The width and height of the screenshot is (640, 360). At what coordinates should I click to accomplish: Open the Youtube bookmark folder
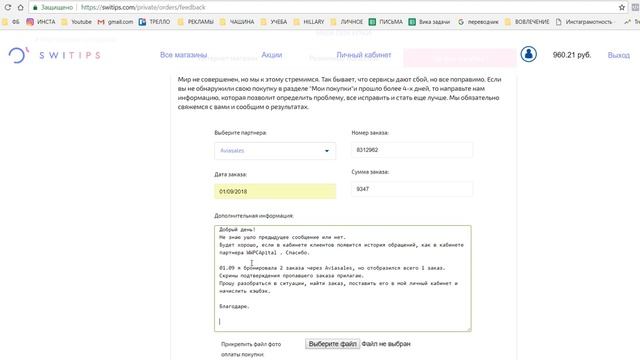(76, 22)
